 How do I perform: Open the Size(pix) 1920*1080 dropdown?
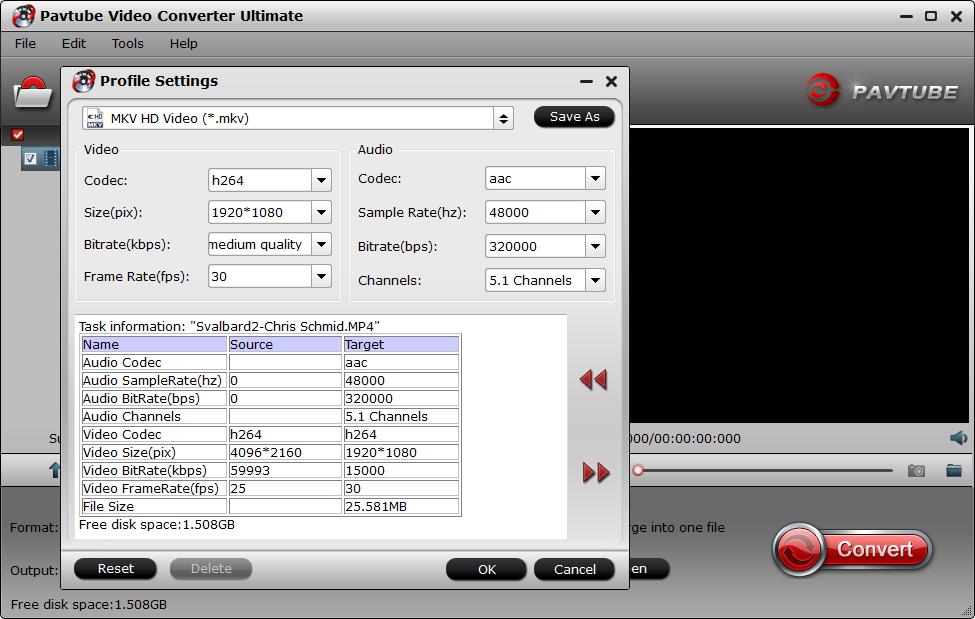(x=321, y=213)
